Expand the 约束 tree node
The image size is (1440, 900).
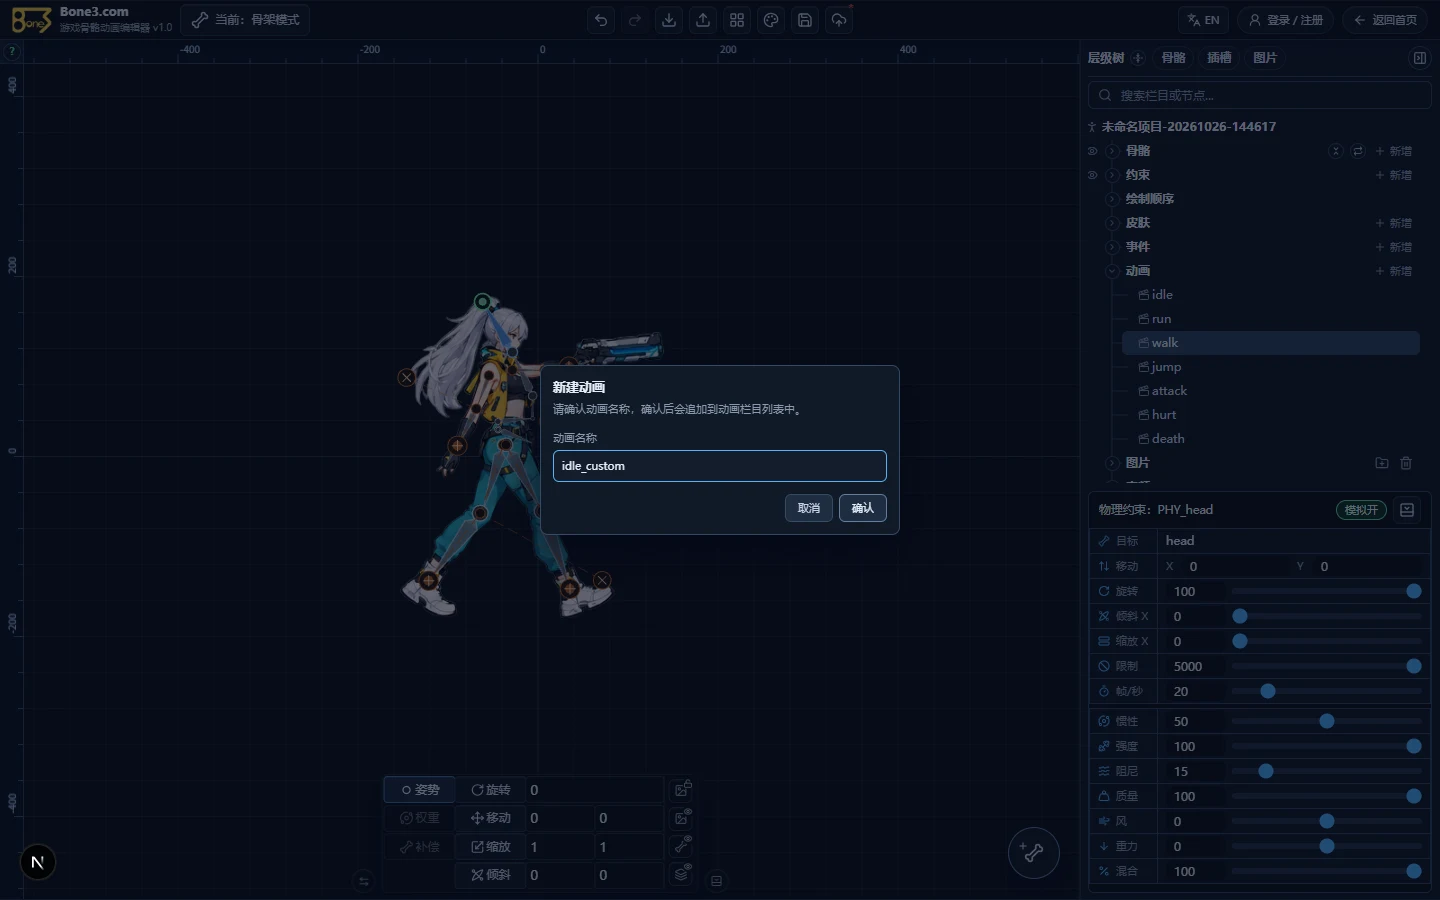point(1112,175)
